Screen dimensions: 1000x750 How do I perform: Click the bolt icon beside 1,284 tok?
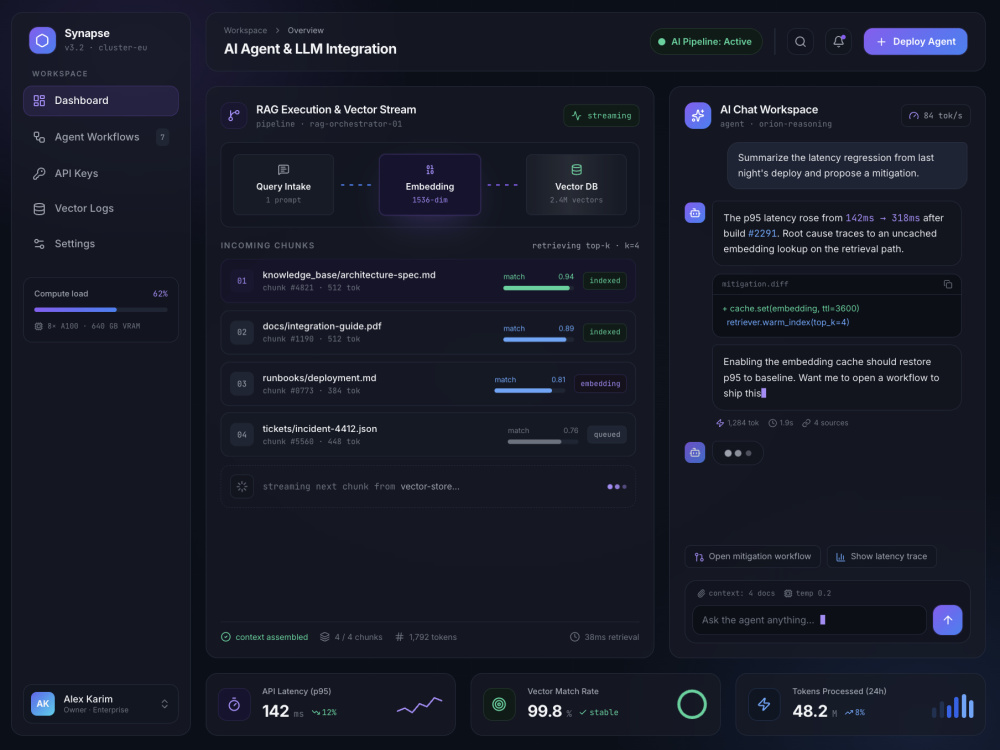720,423
